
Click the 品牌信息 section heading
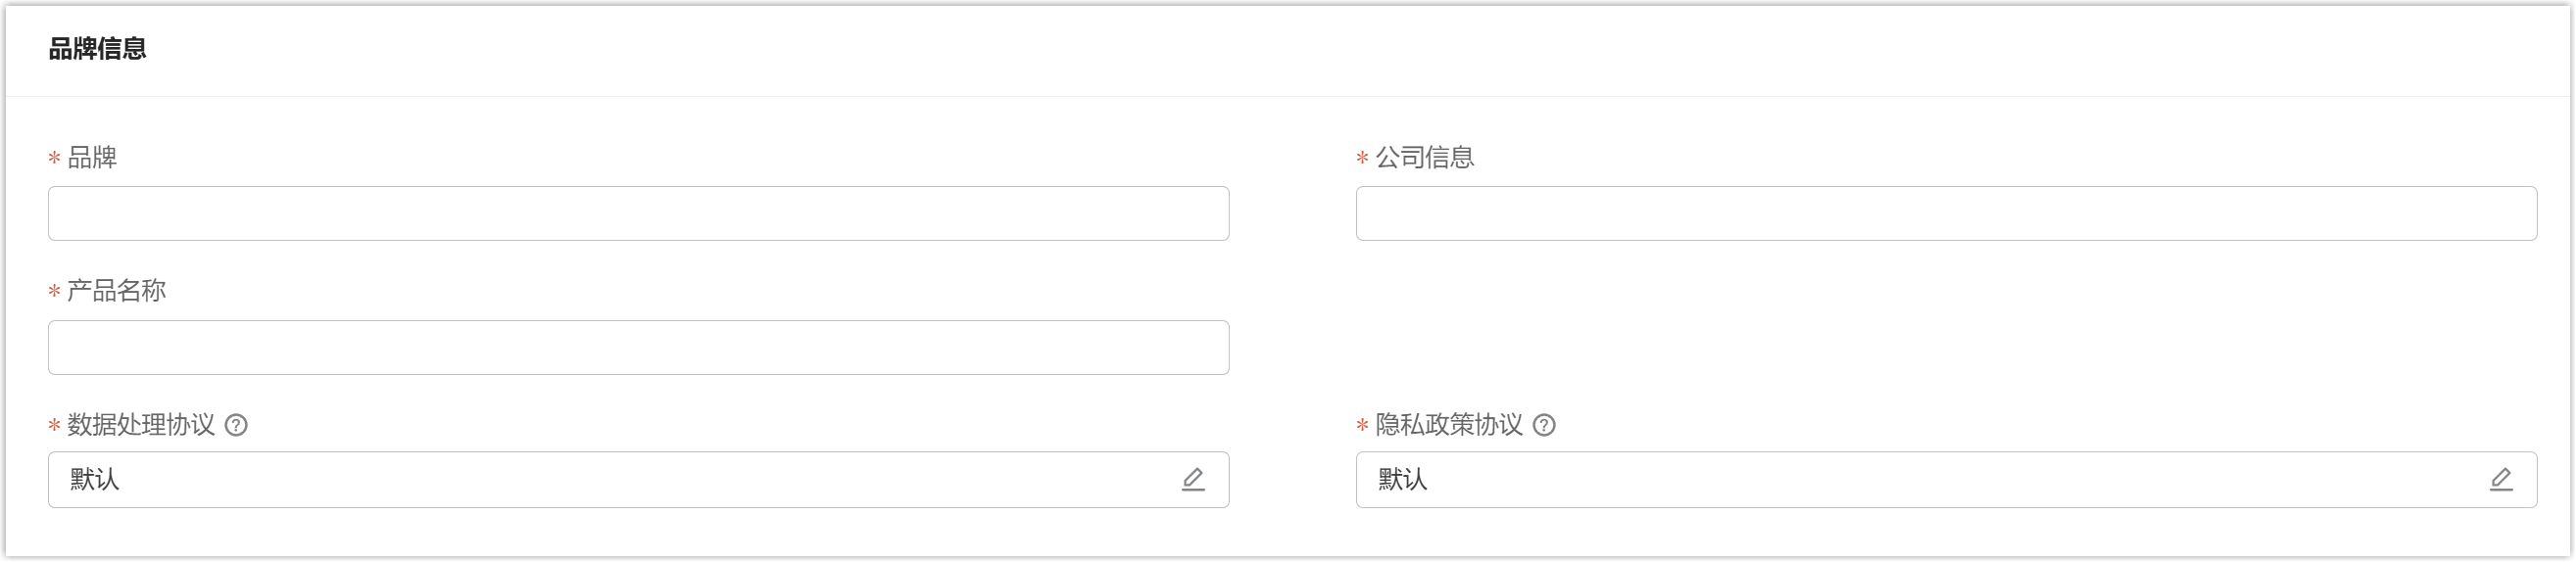[97, 48]
